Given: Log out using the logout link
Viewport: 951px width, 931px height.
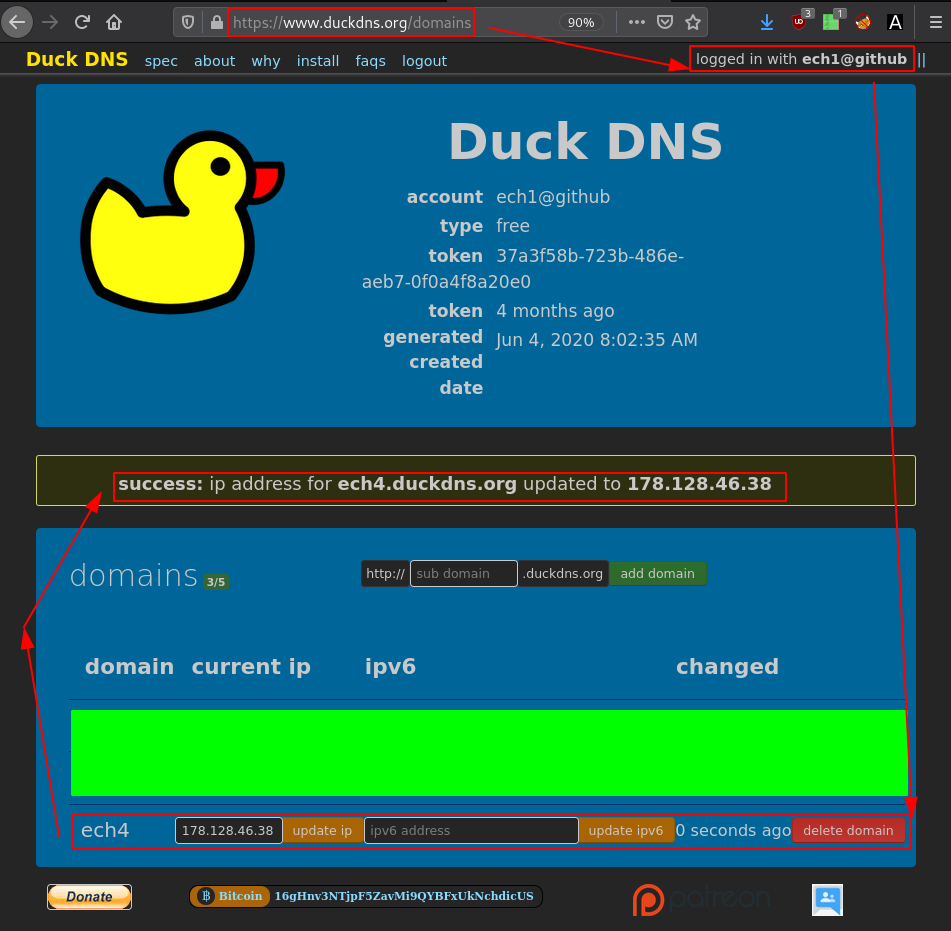Looking at the screenshot, I should click(x=424, y=61).
